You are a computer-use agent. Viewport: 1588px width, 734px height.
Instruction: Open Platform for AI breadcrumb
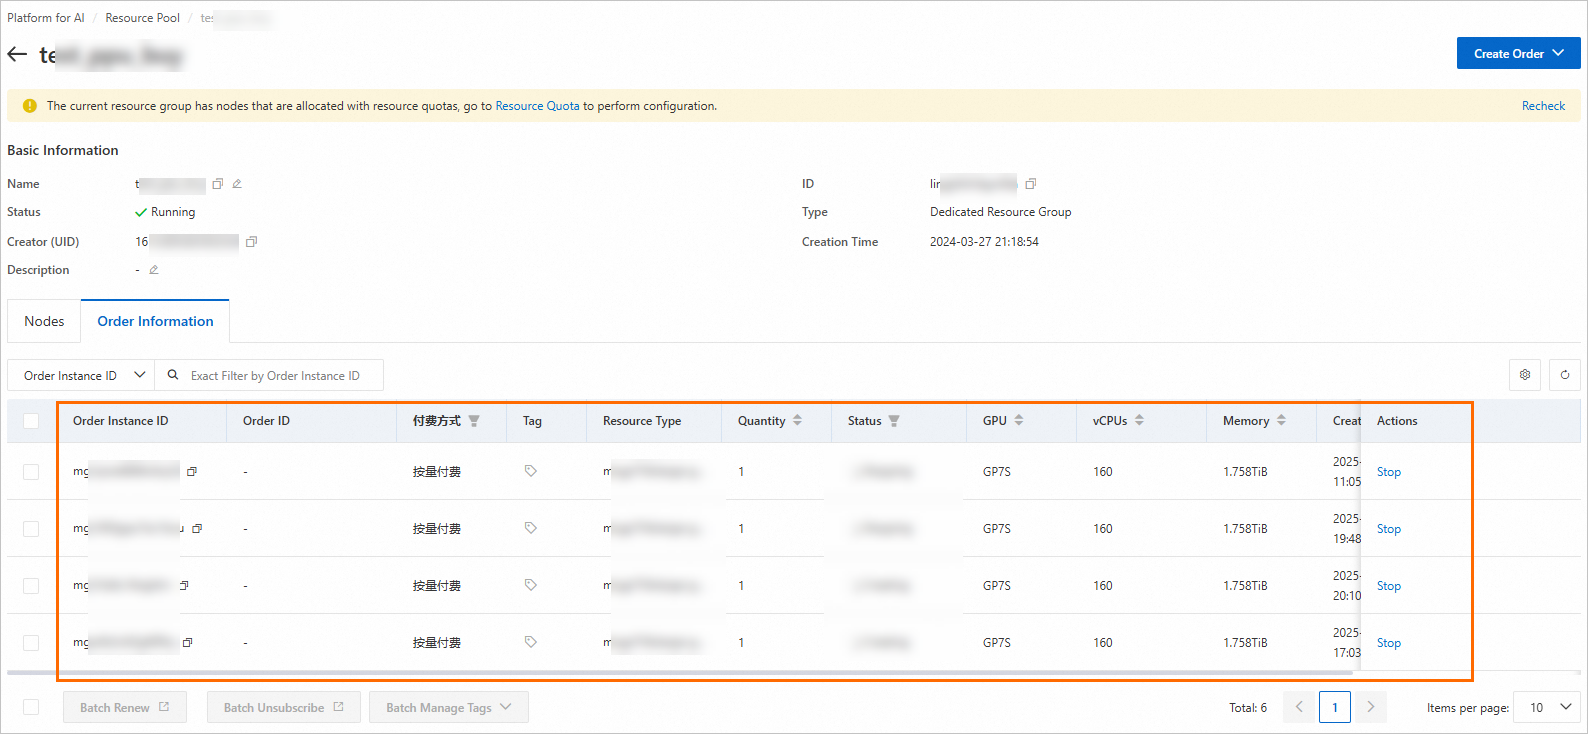click(x=46, y=18)
